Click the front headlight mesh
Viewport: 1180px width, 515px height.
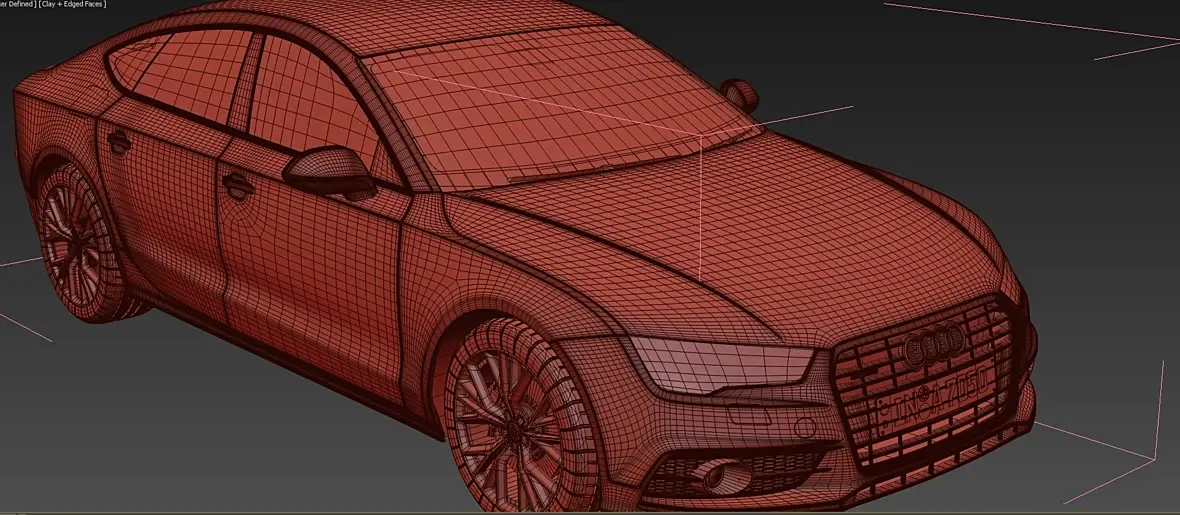click(x=719, y=364)
